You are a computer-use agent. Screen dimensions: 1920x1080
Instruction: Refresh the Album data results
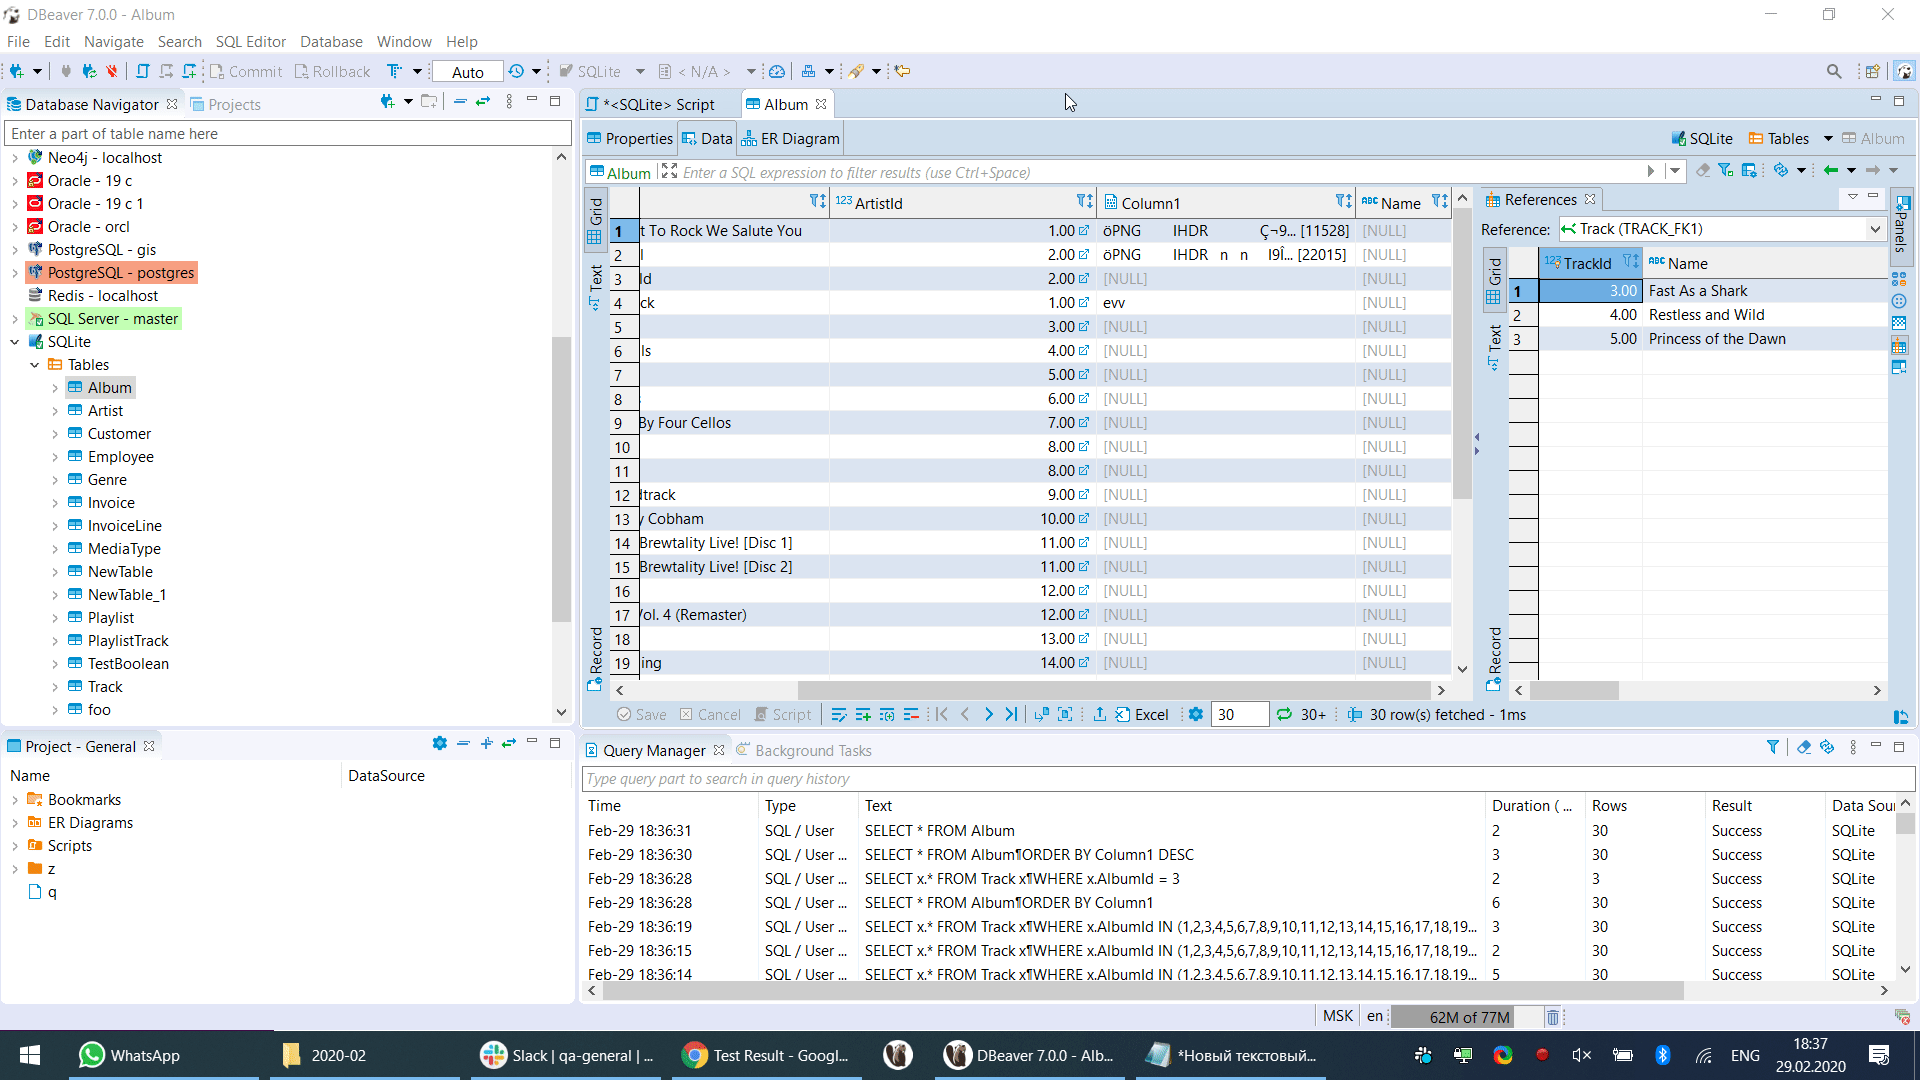point(1284,715)
